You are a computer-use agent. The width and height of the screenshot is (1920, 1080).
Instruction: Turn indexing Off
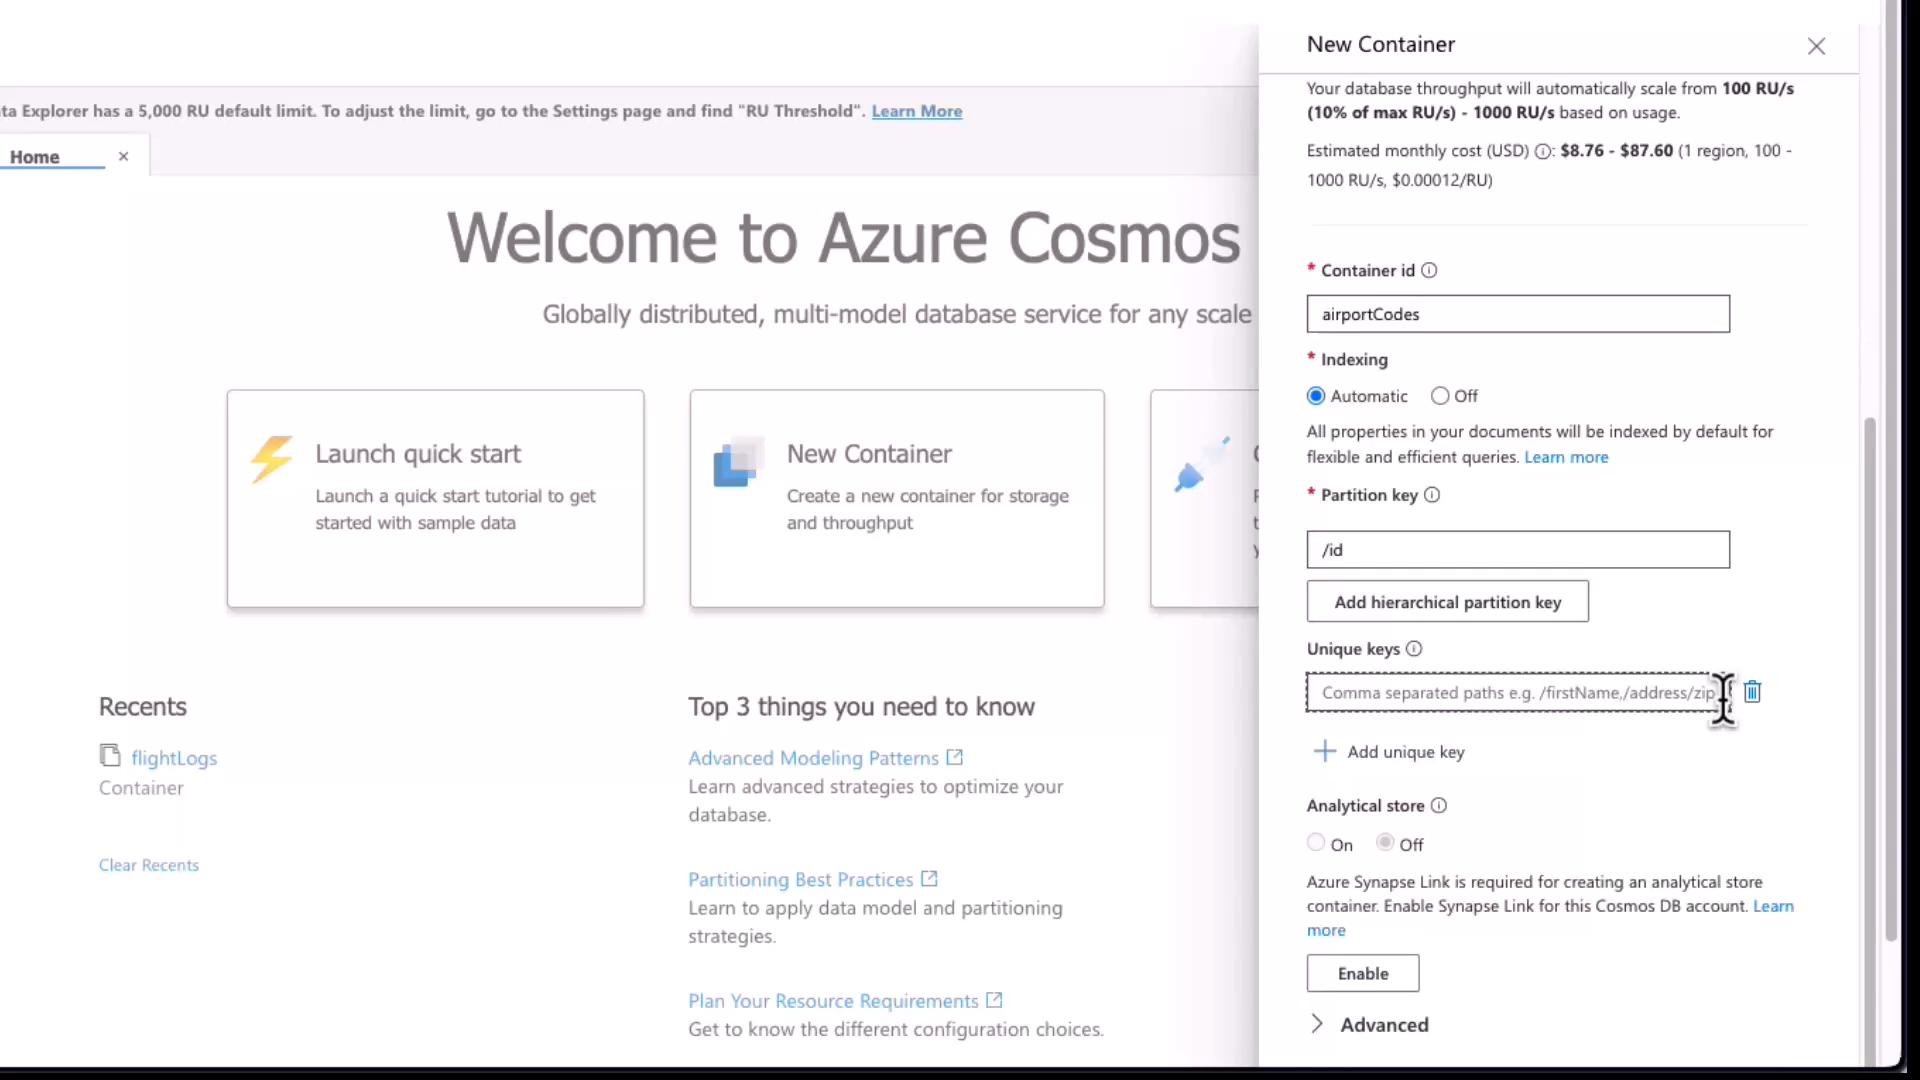click(x=1440, y=396)
